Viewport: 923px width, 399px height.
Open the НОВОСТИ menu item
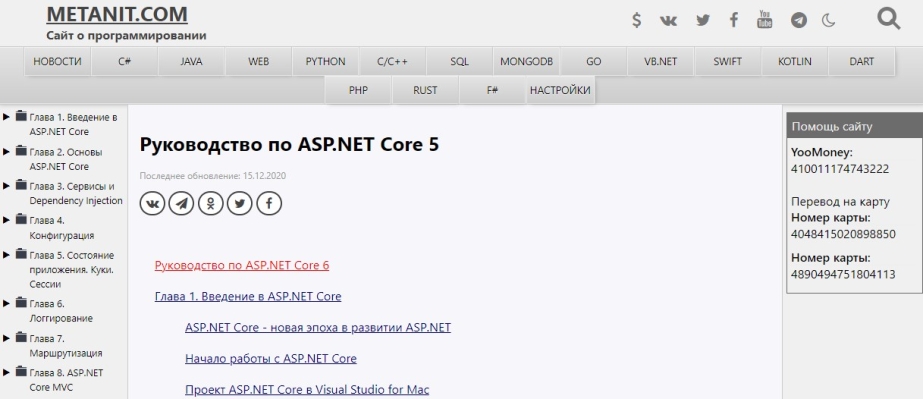click(57, 61)
